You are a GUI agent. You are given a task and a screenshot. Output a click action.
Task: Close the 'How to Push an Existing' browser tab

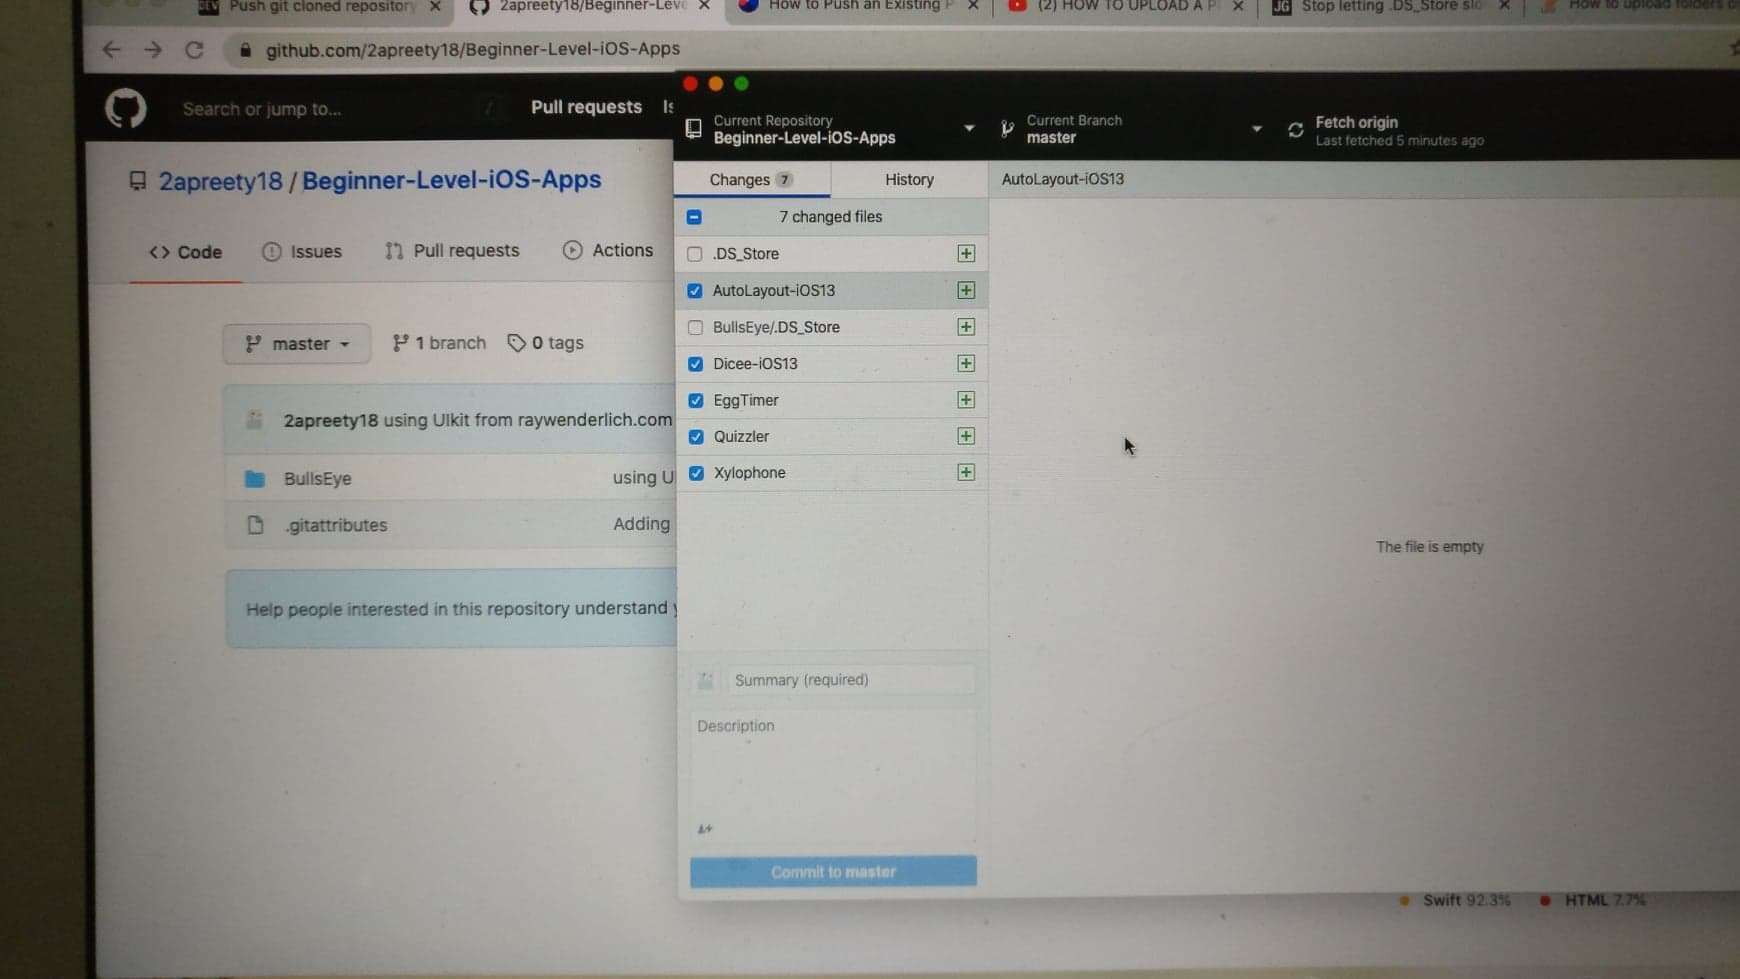973,6
